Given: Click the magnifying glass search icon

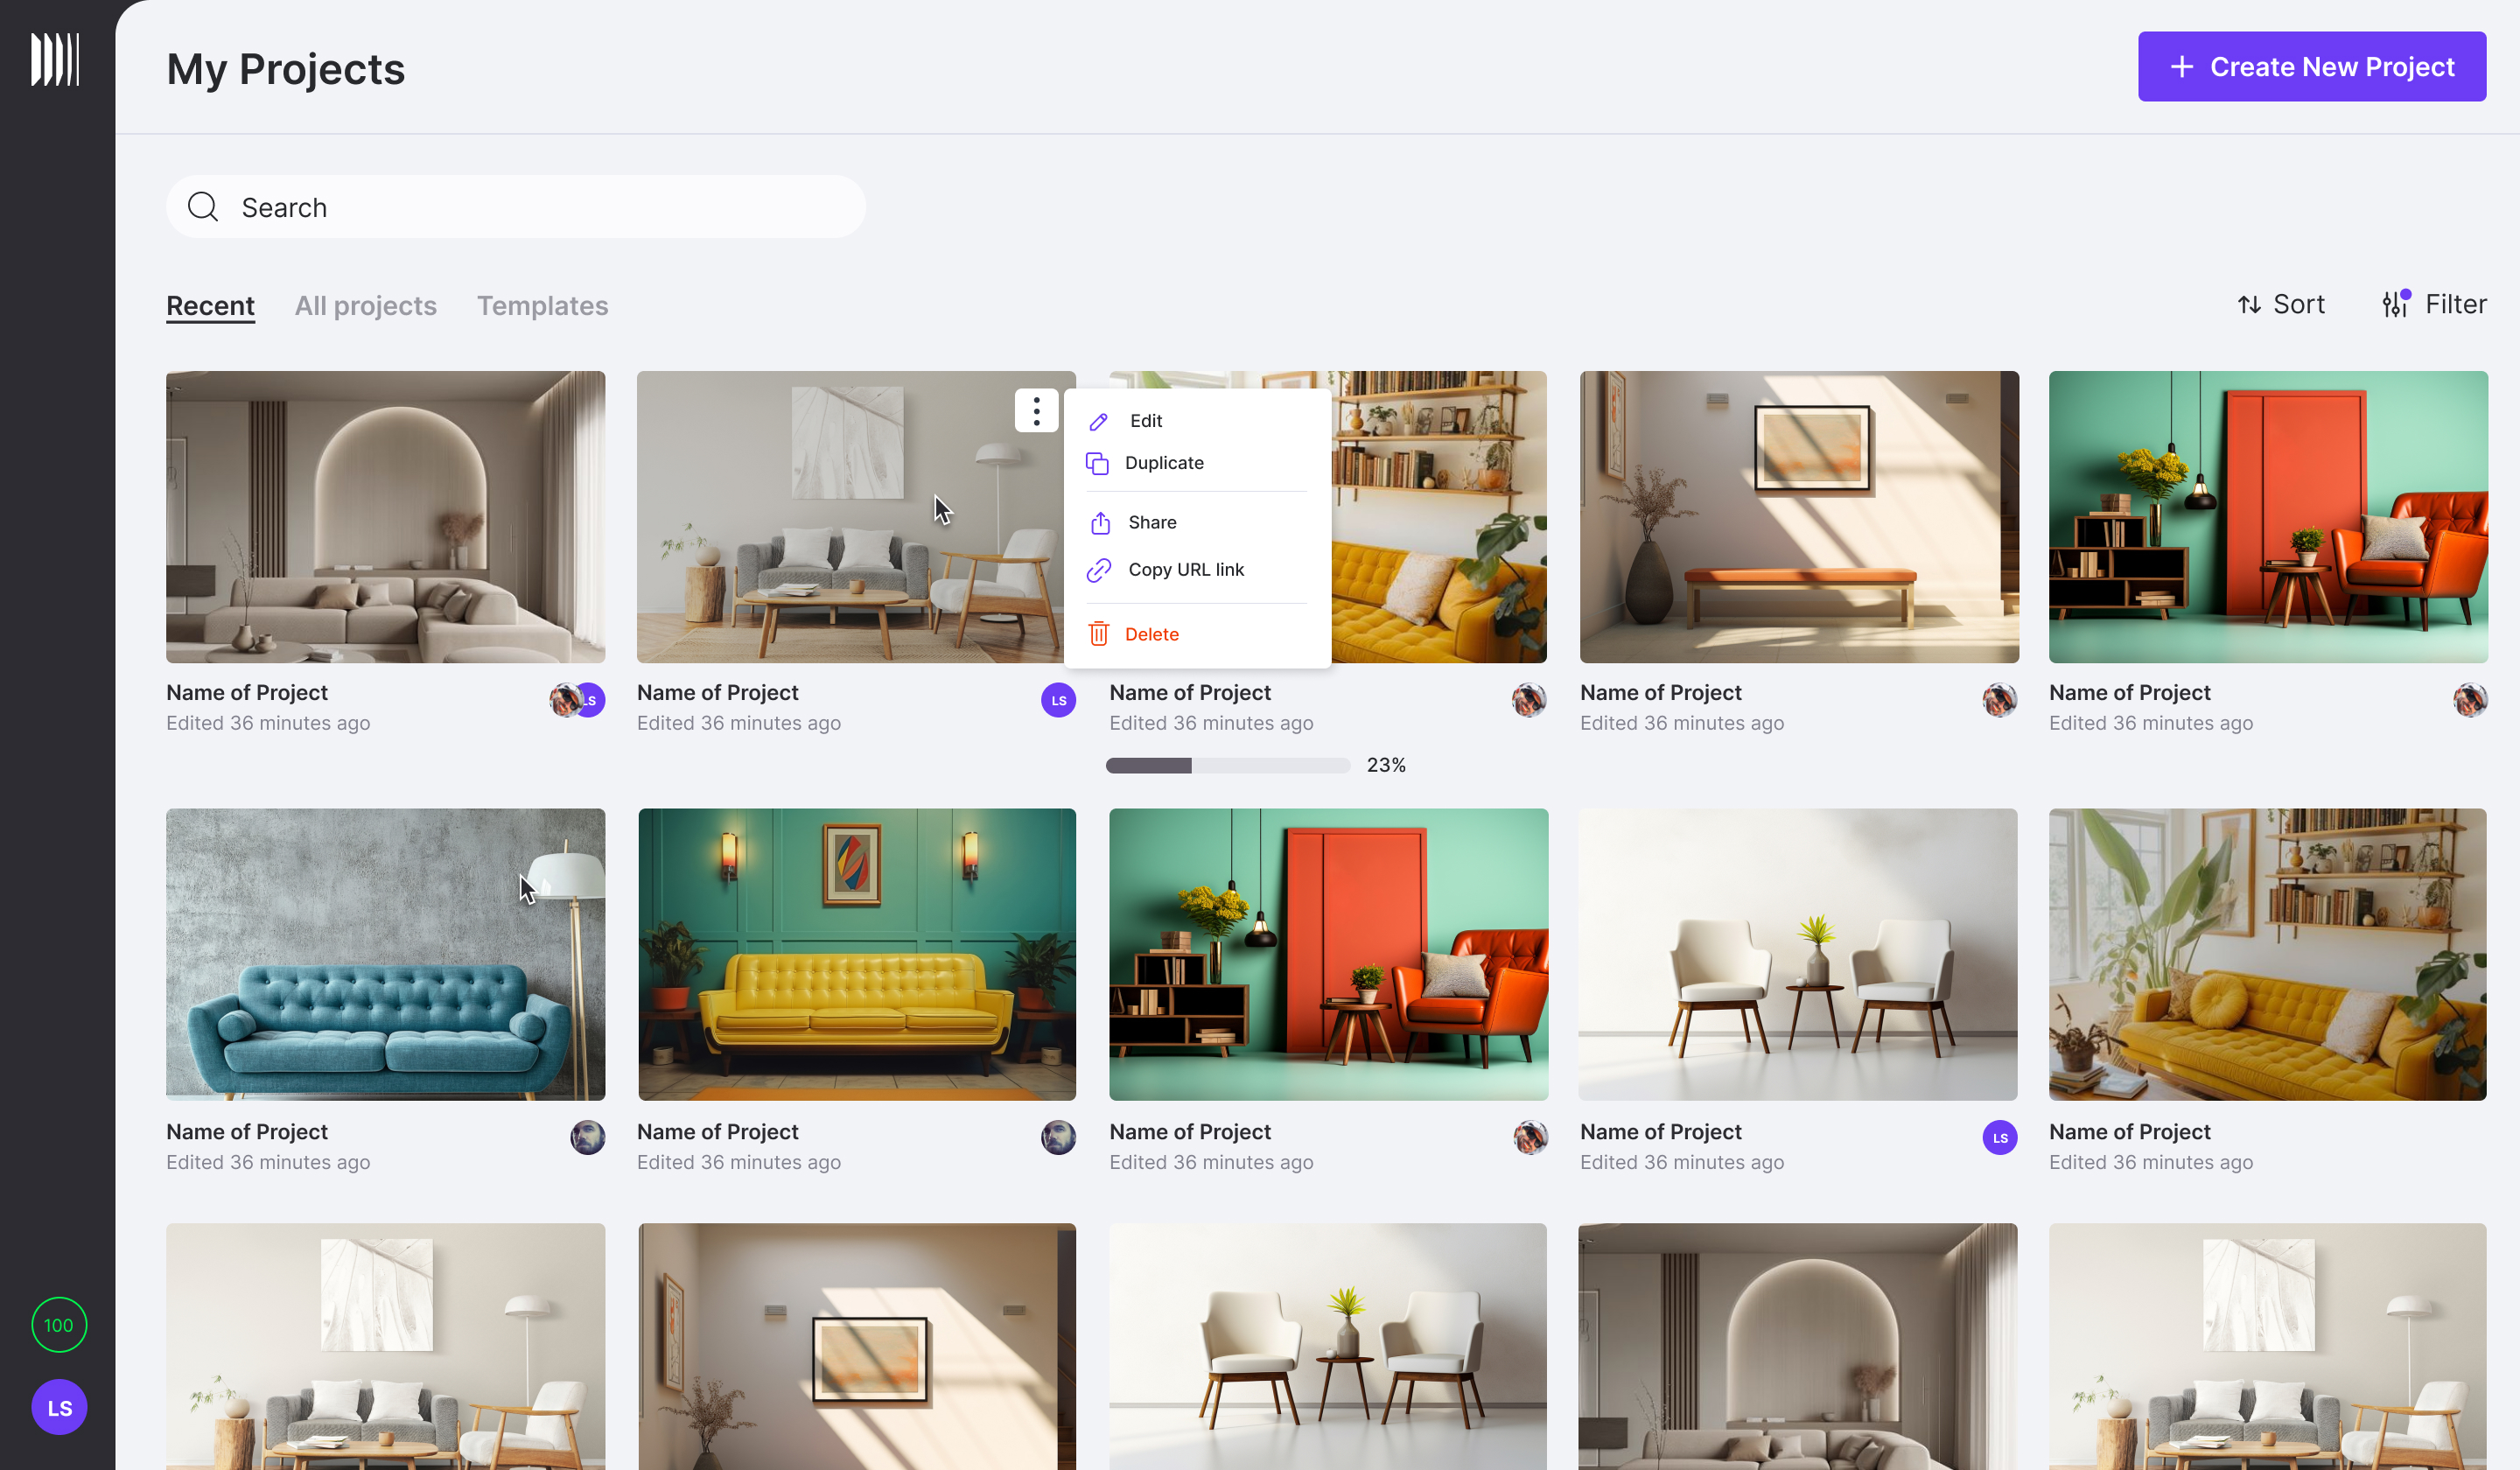Looking at the screenshot, I should coord(203,206).
